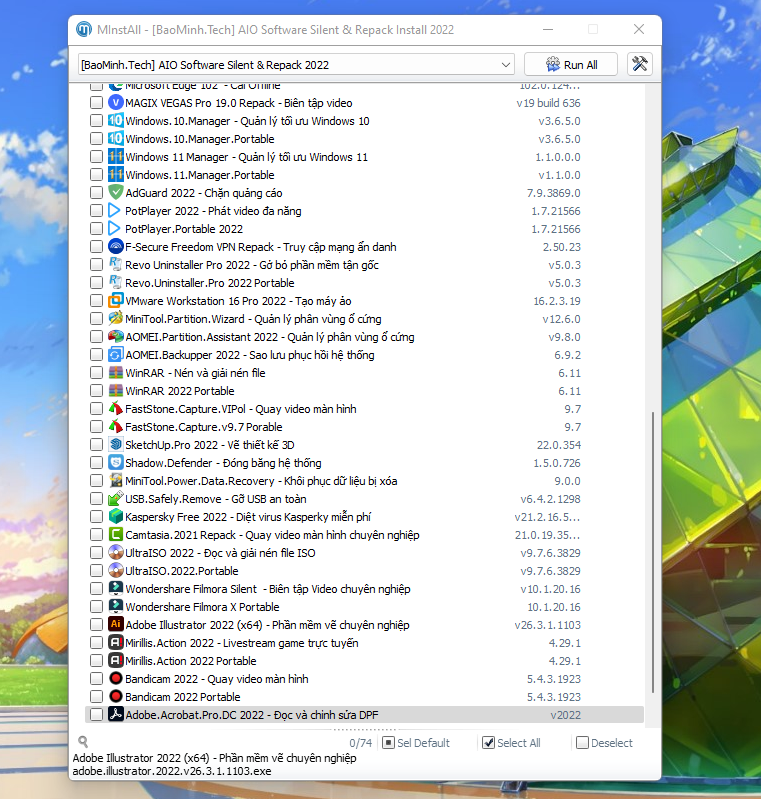This screenshot has width=761, height=799.
Task: Click the AOMEI.Backupper 2022 icon
Action: point(116,355)
